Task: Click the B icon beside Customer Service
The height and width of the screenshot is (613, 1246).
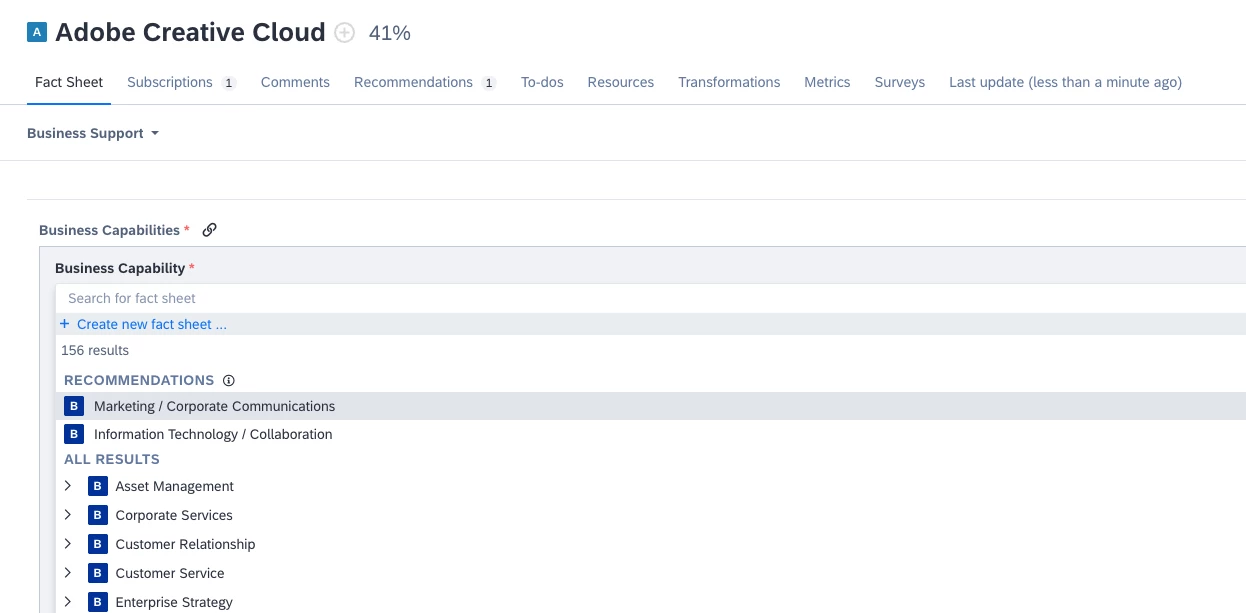Action: tap(97, 573)
